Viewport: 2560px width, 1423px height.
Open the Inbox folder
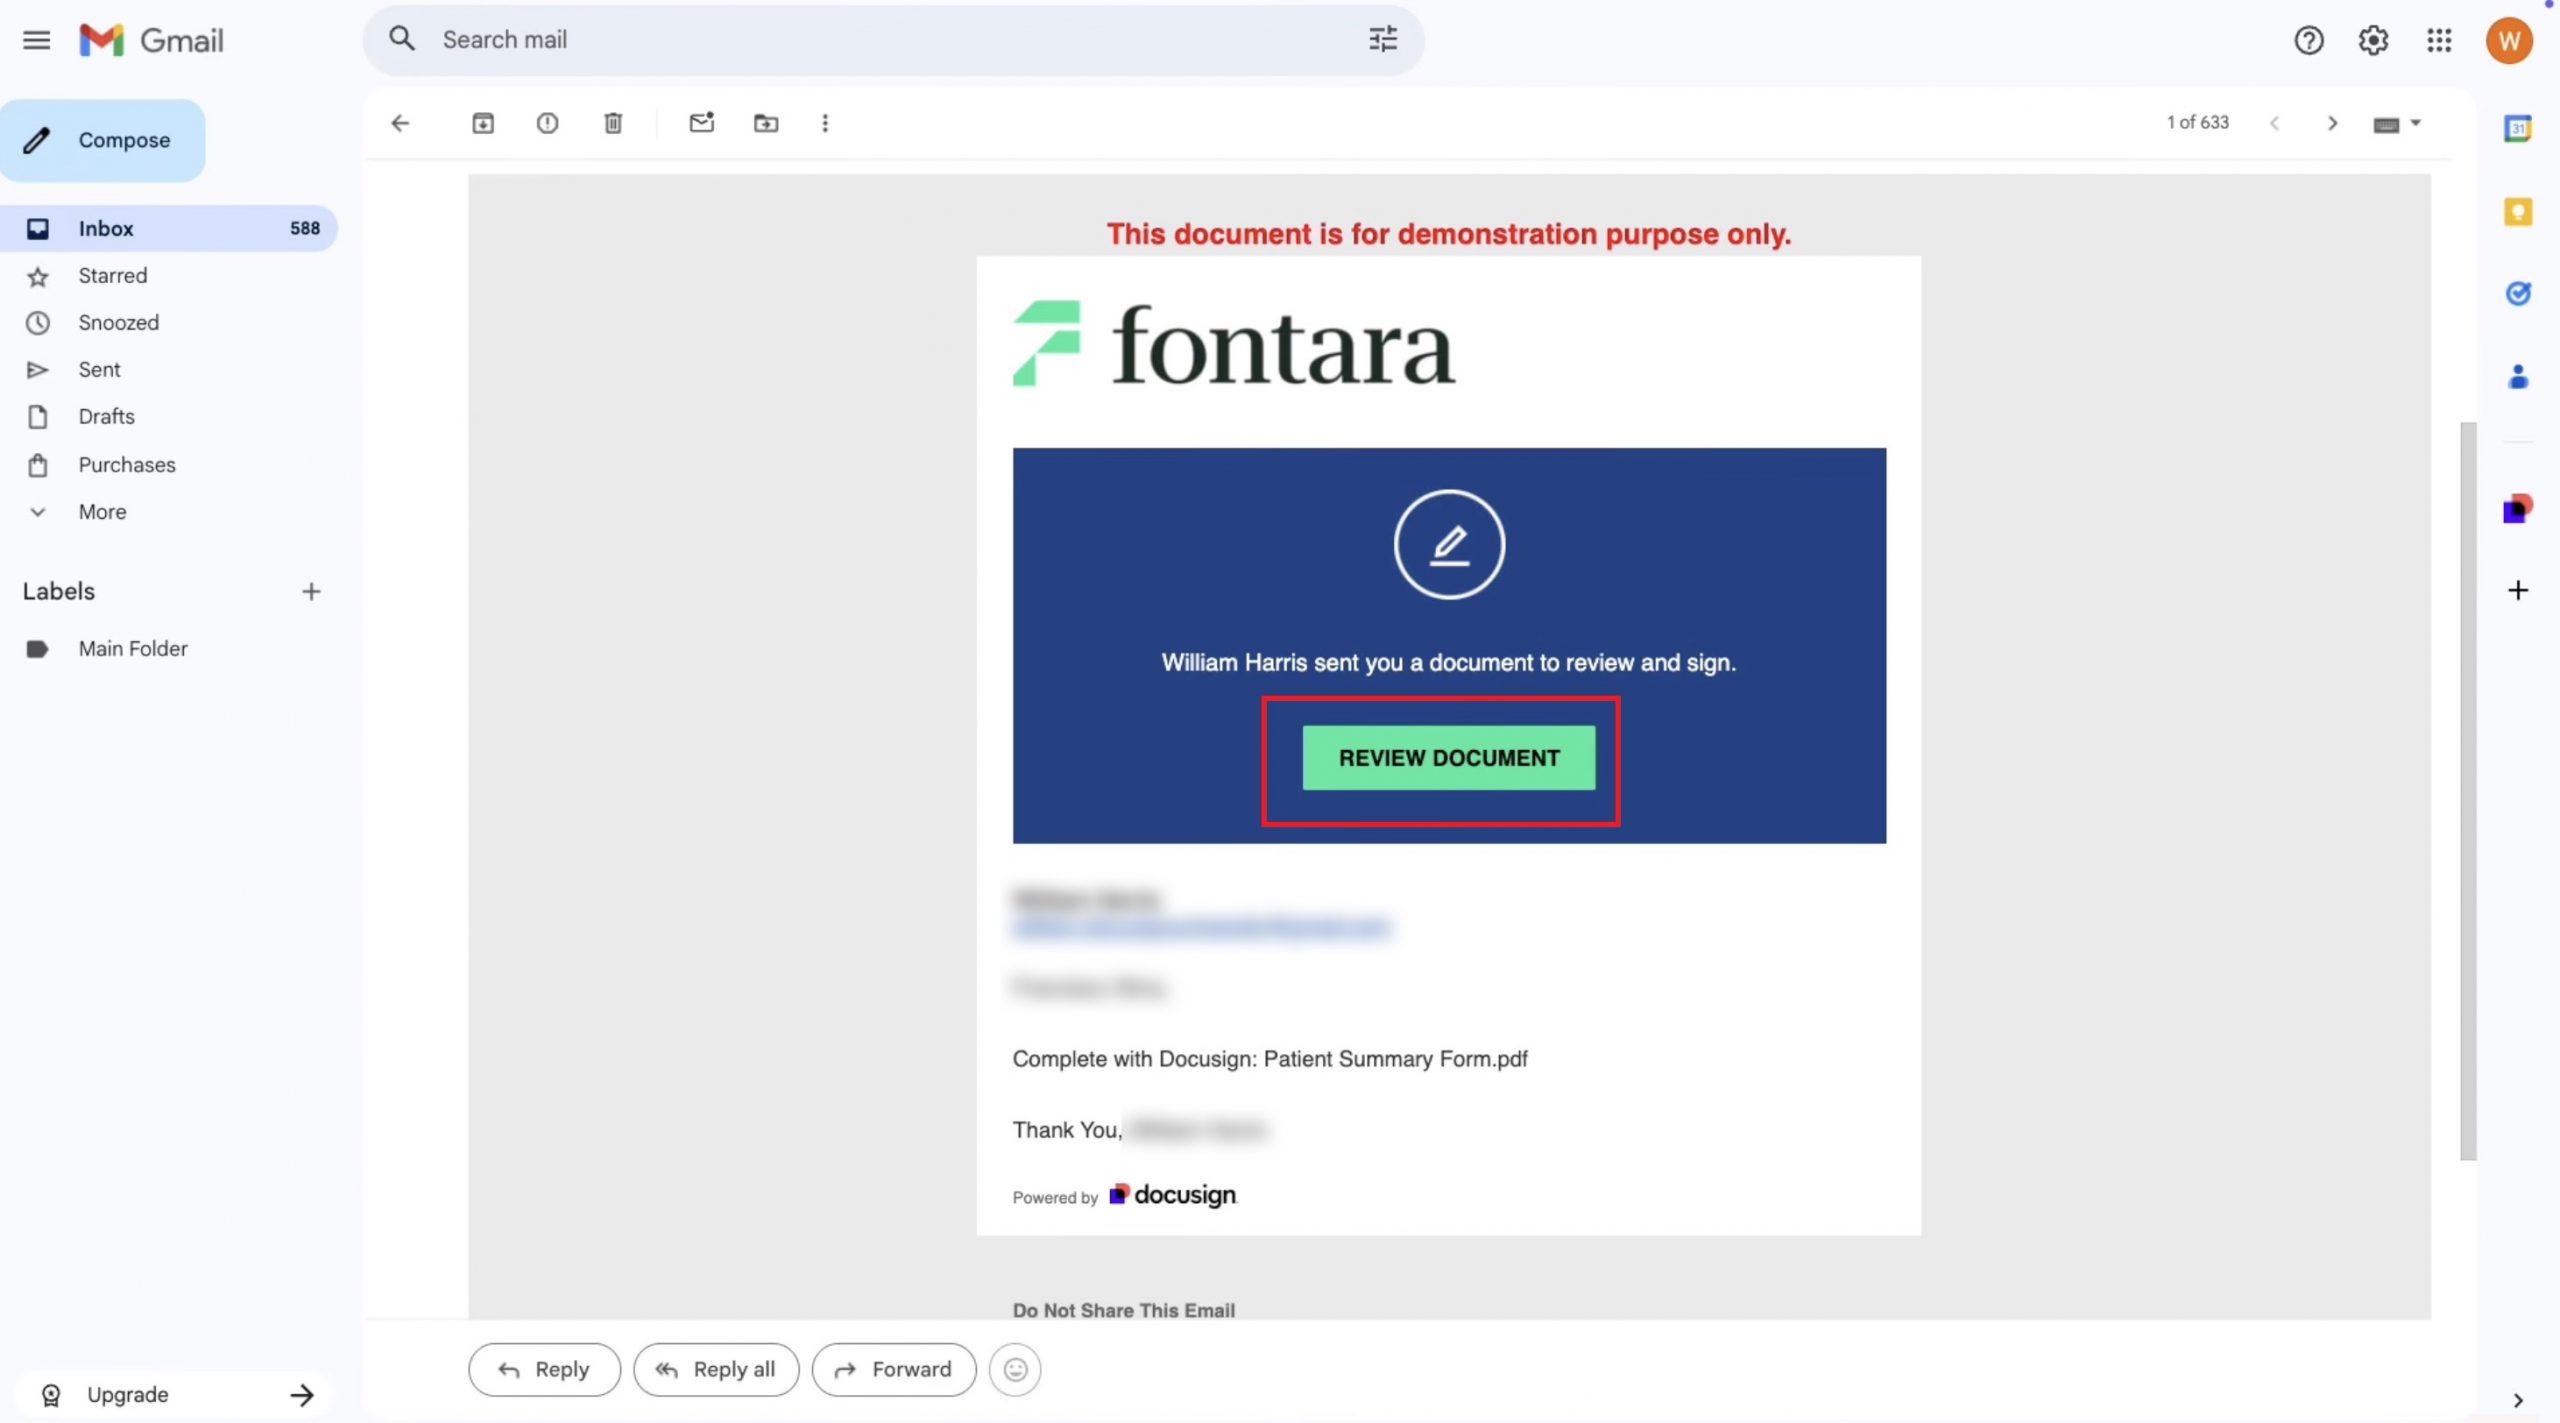coord(168,228)
